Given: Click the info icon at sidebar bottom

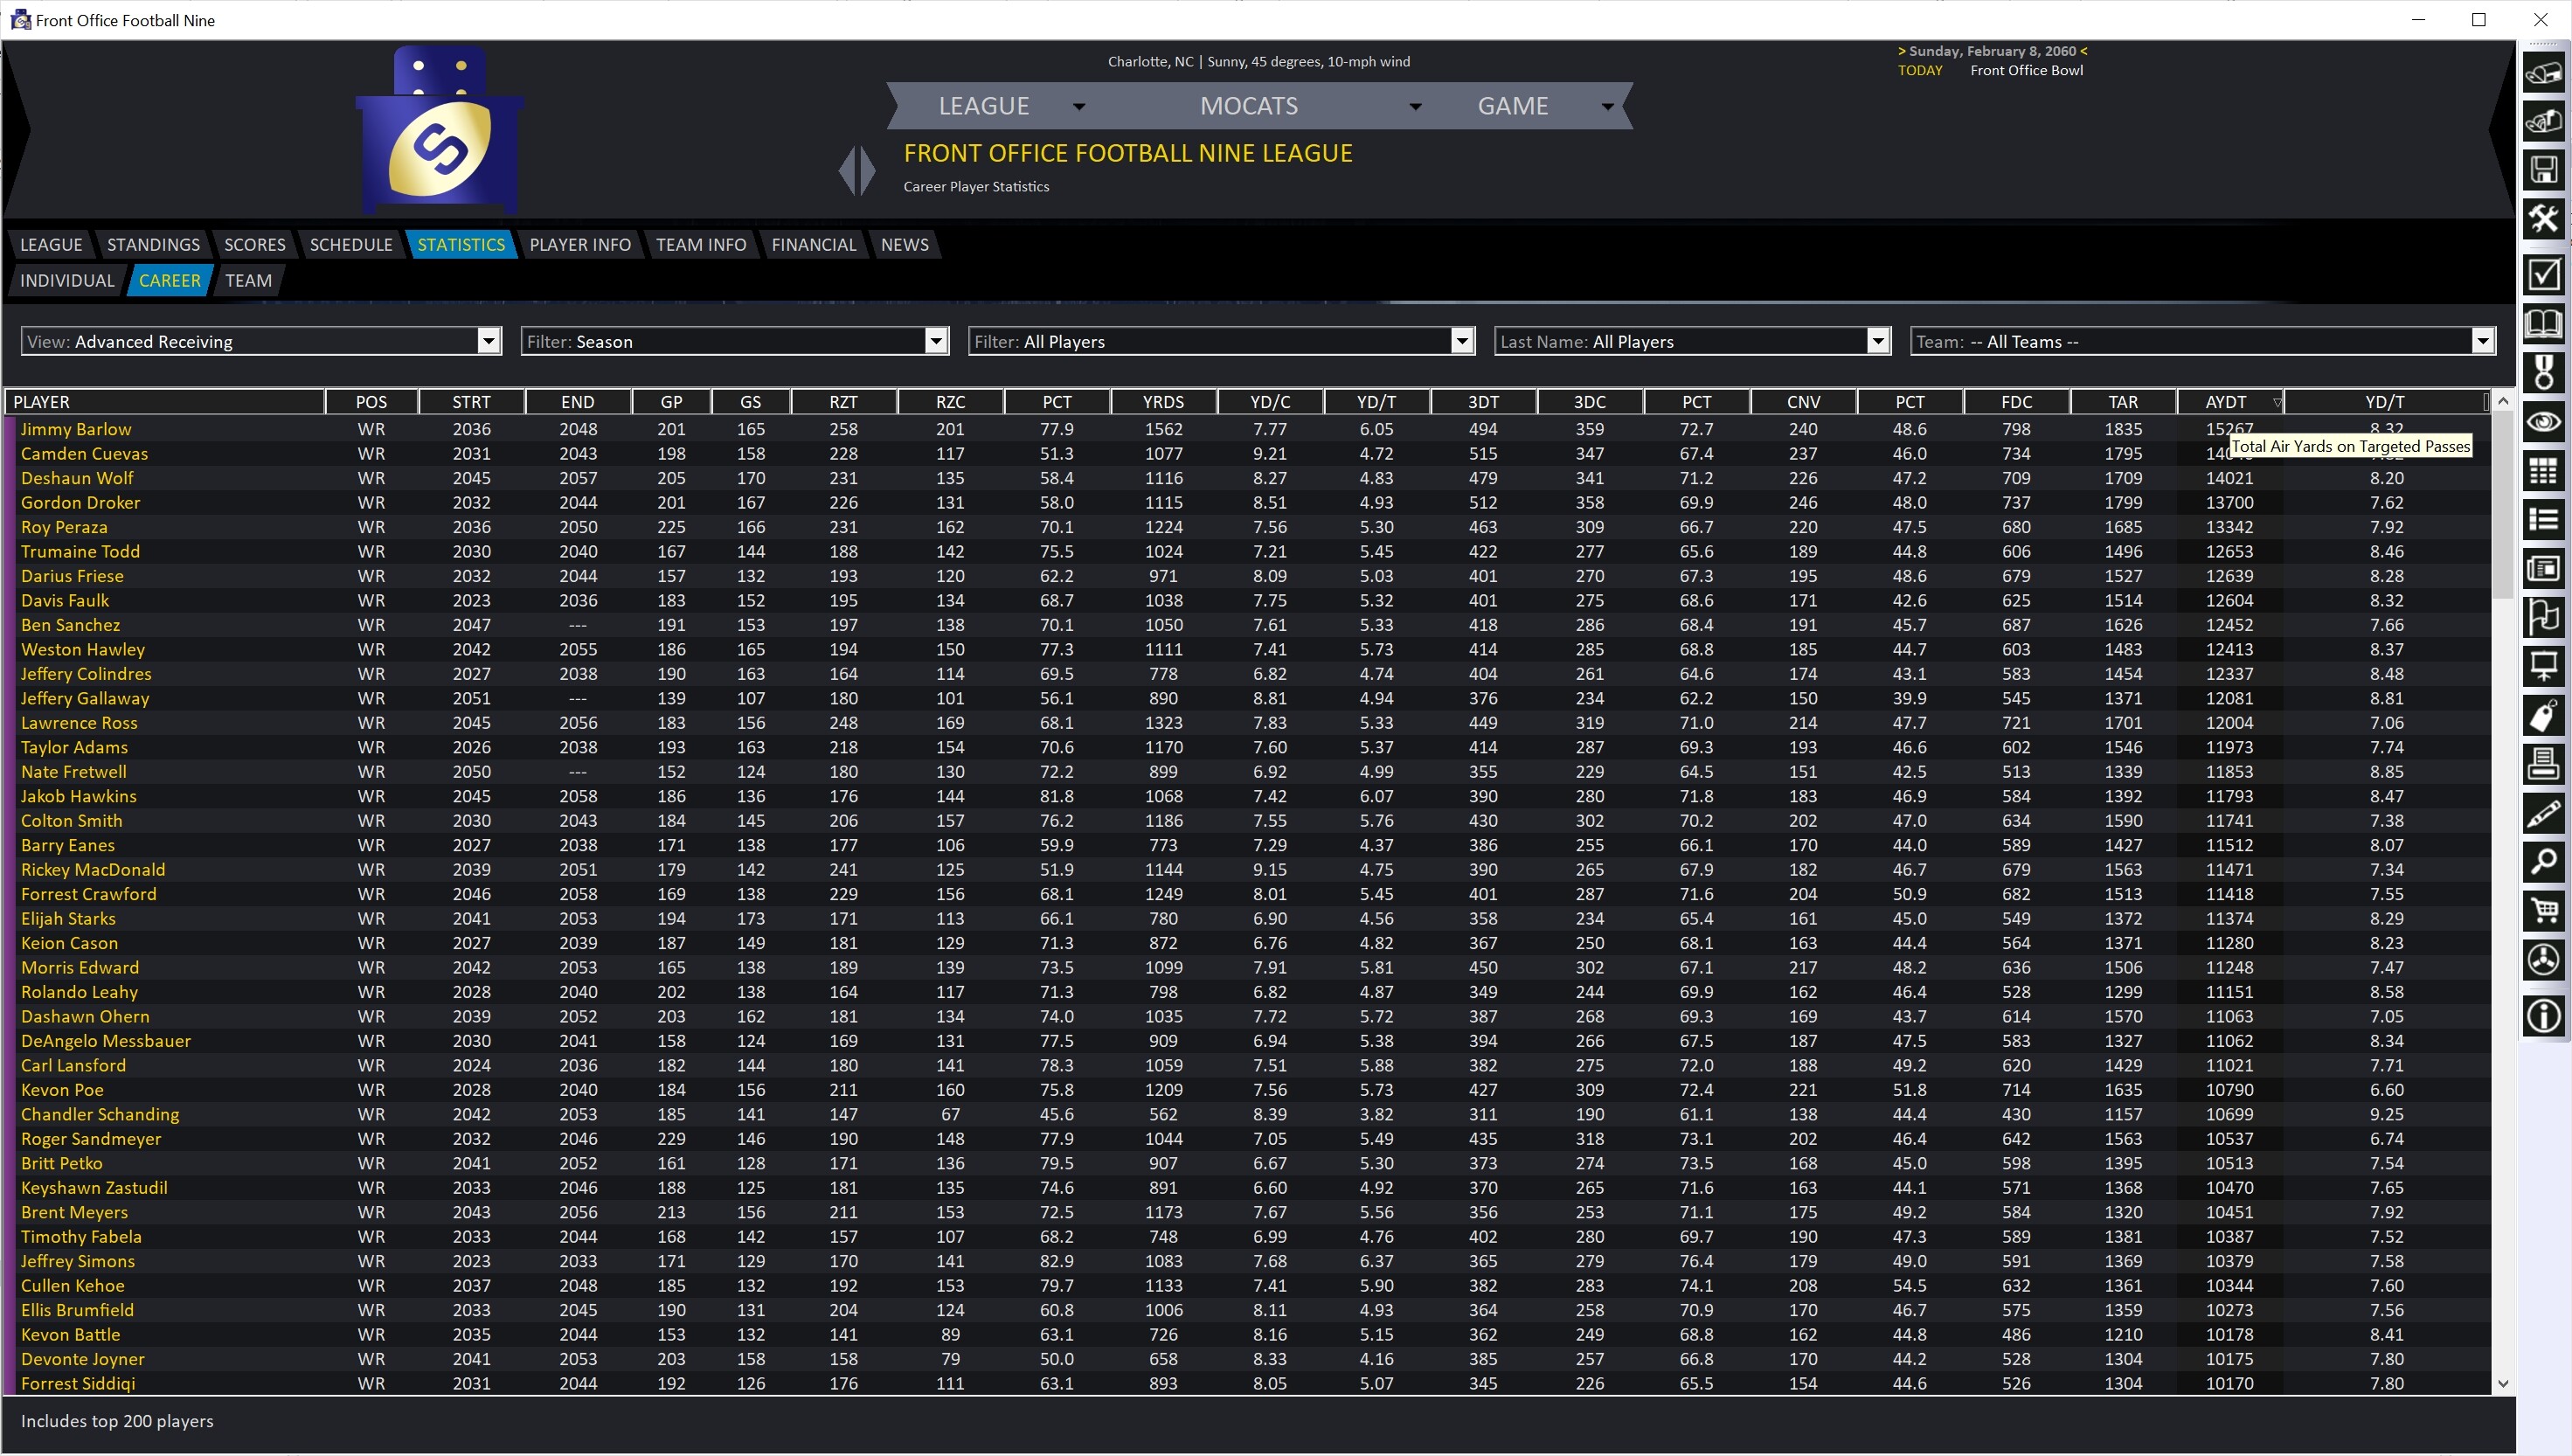Looking at the screenshot, I should 2545,1016.
